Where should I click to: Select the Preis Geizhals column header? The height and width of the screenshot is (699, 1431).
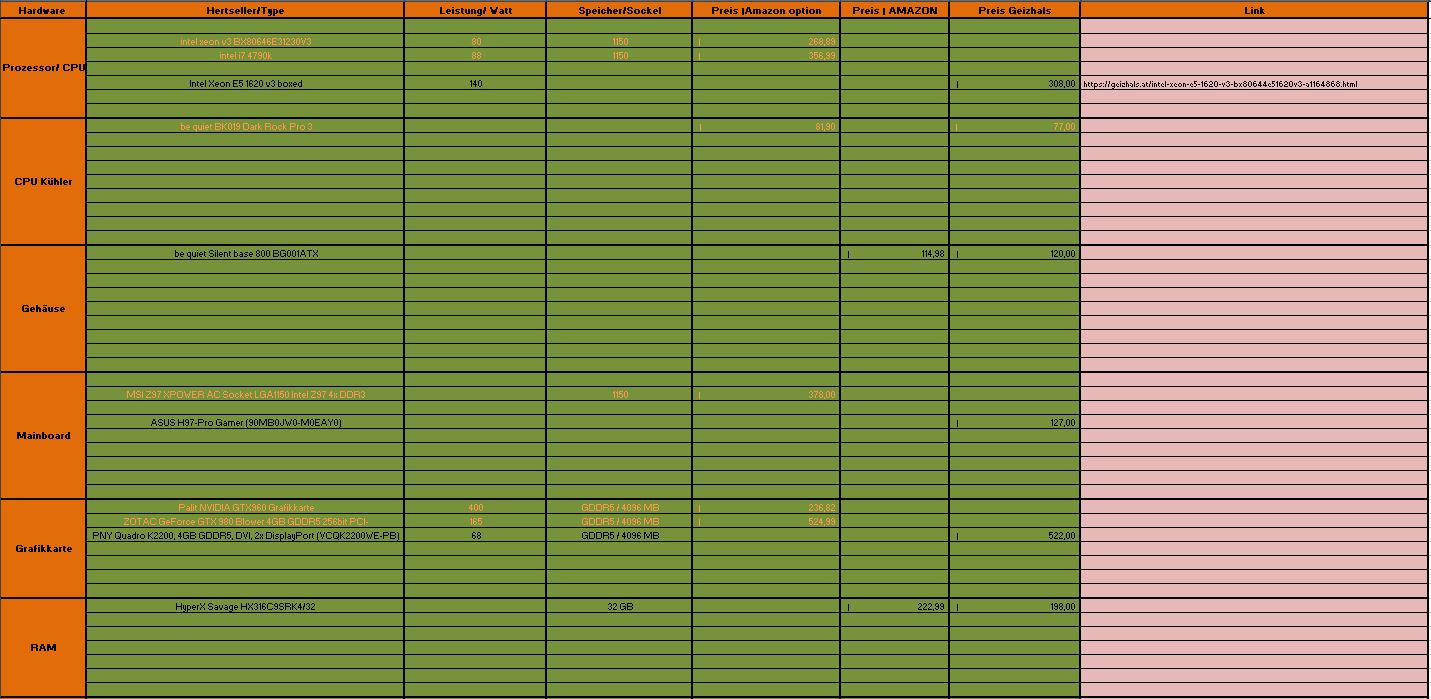click(x=1014, y=10)
